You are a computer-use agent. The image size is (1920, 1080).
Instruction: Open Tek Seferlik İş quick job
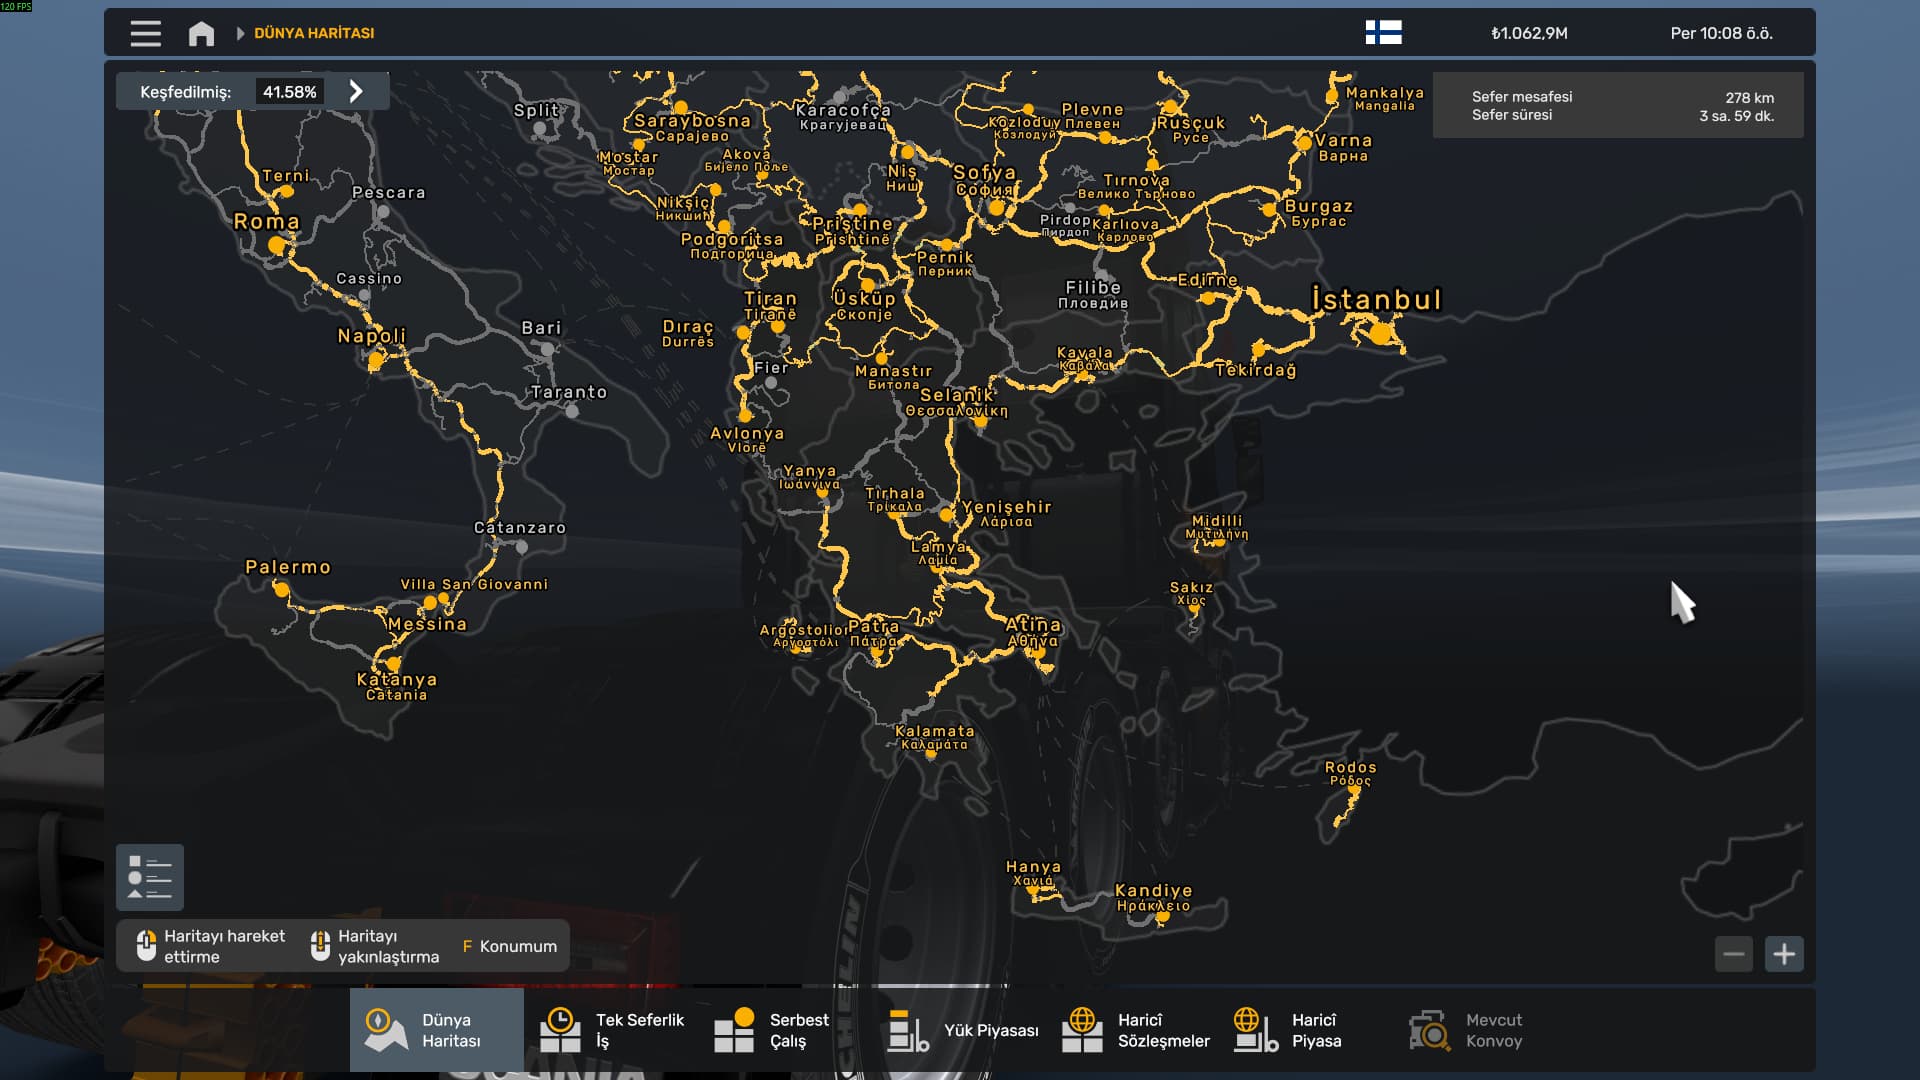[612, 1030]
